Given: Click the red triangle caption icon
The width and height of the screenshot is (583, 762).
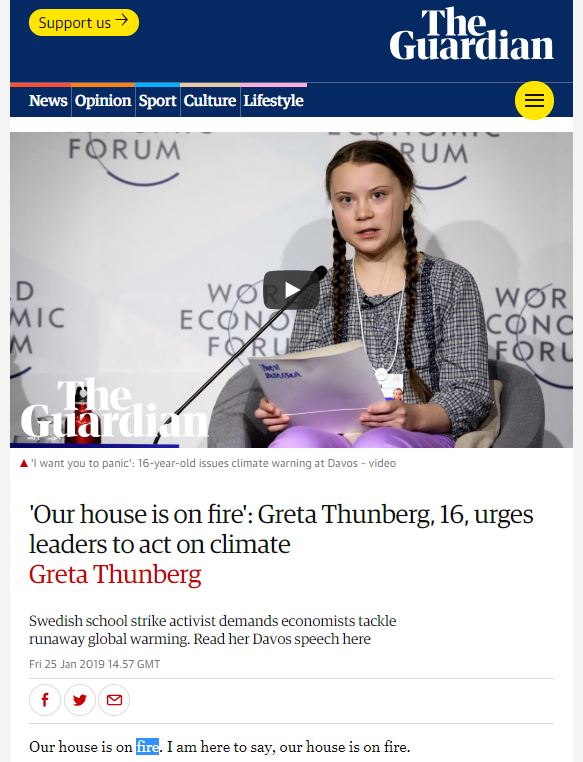Looking at the screenshot, I should pyautogui.click(x=24, y=463).
